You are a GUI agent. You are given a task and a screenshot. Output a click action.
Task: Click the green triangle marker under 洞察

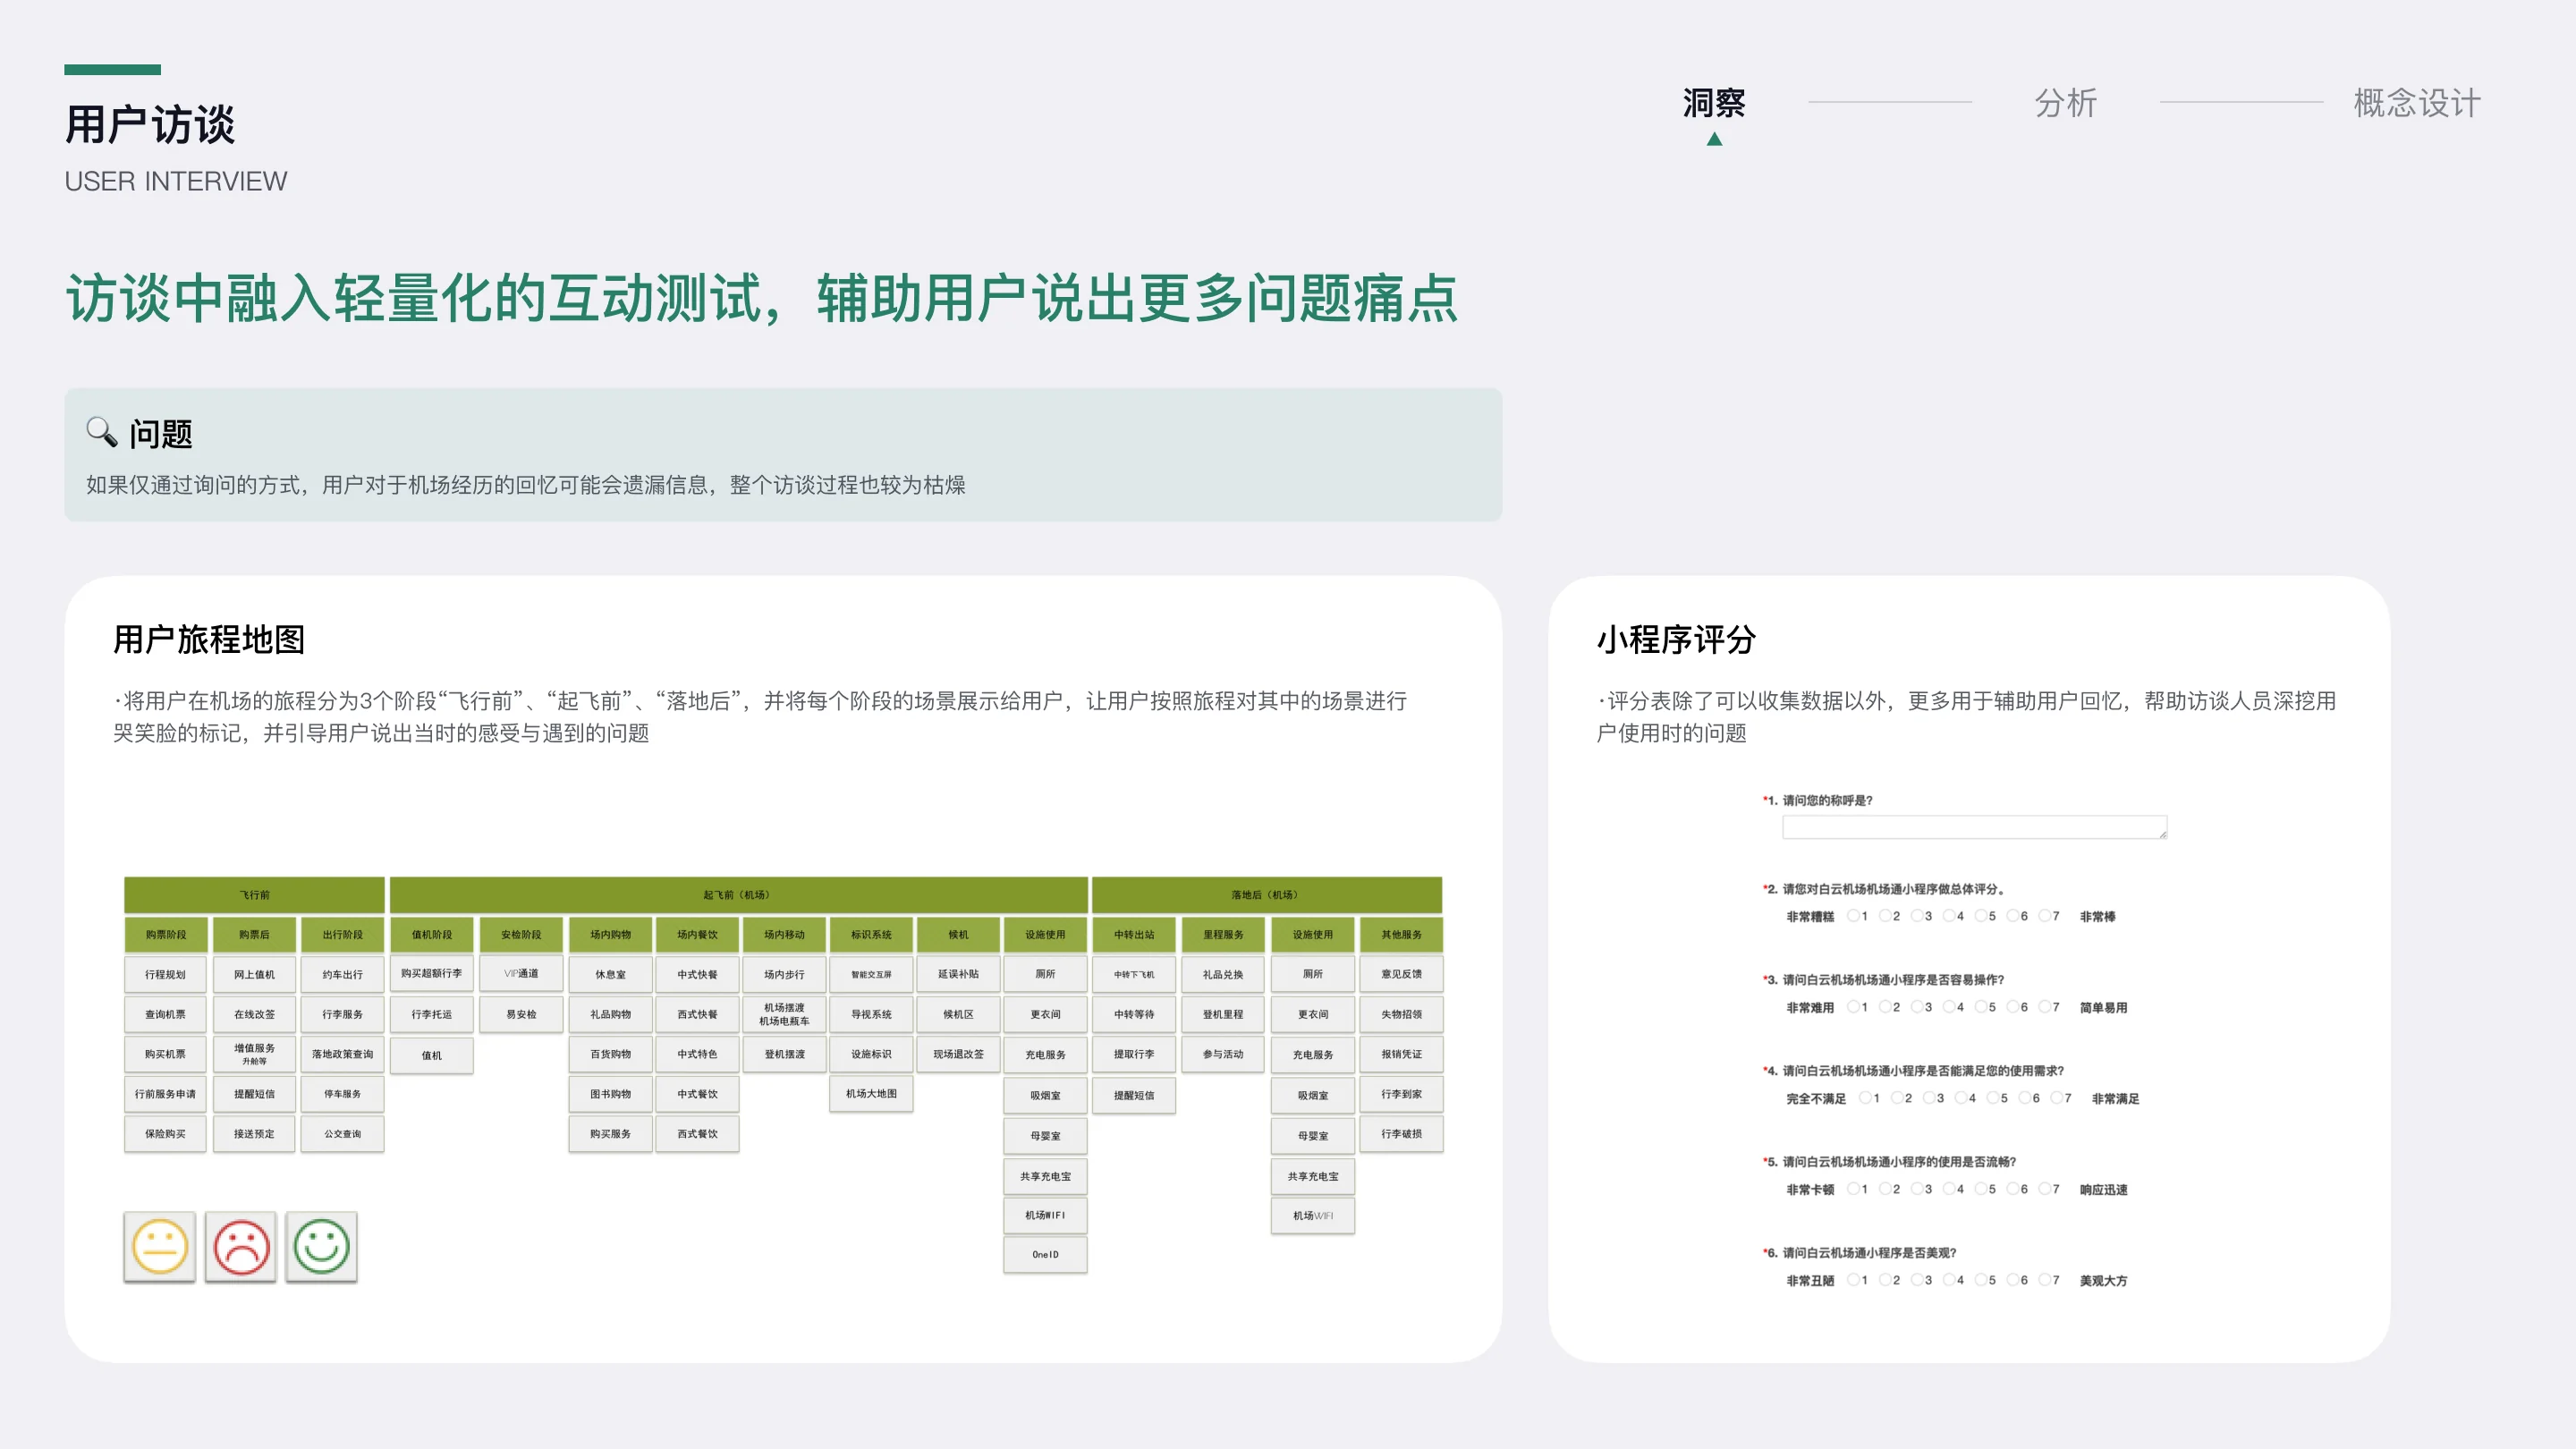pyautogui.click(x=1714, y=139)
